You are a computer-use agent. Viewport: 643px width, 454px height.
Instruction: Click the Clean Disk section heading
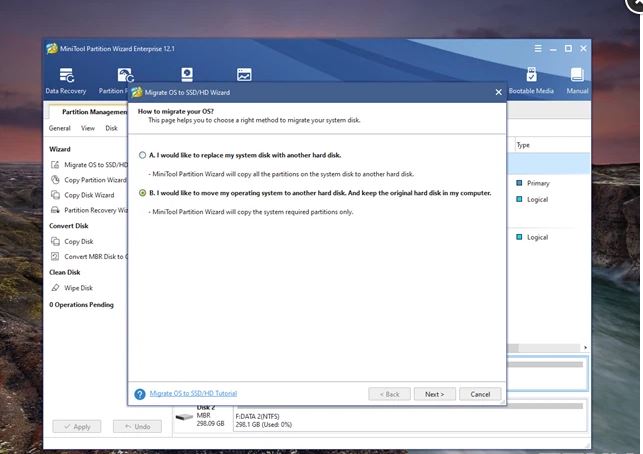pos(64,272)
